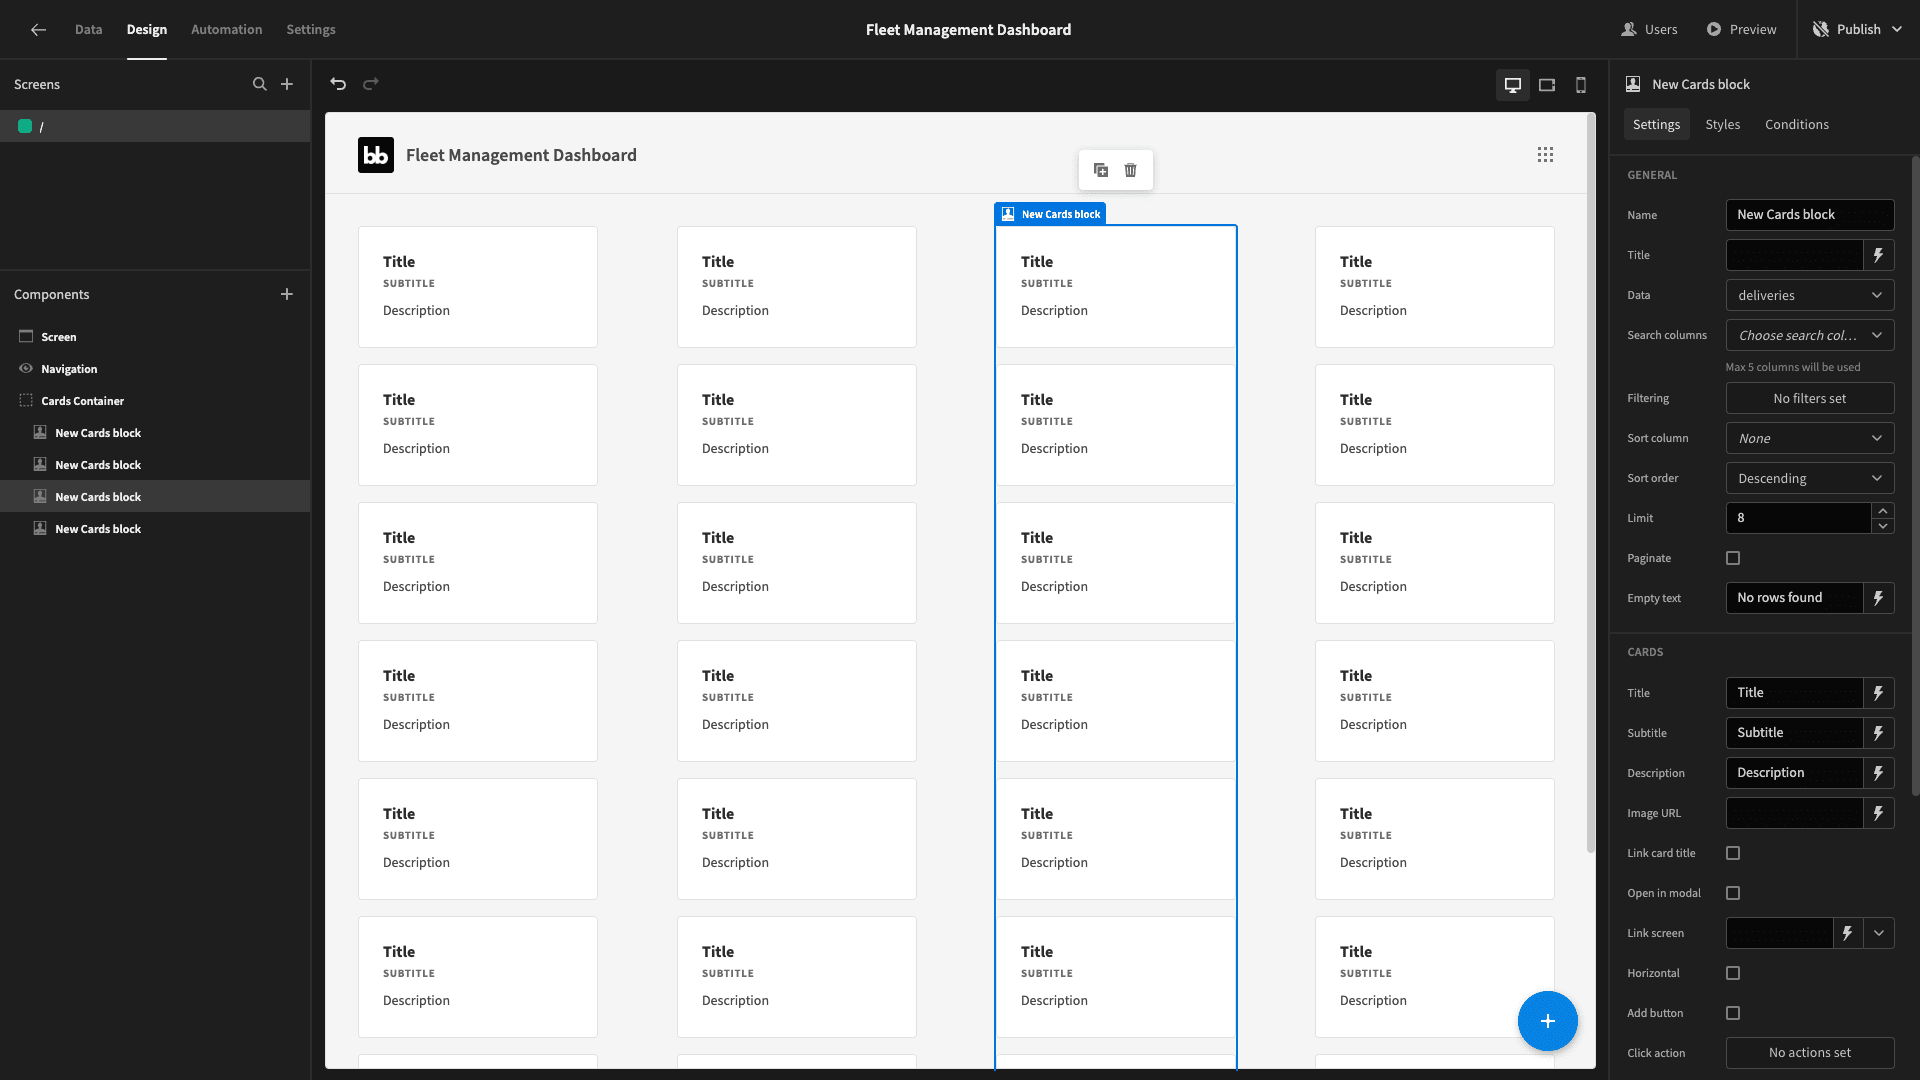Image resolution: width=1920 pixels, height=1080 pixels.
Task: Delete the selected Cards block
Action: click(1131, 170)
